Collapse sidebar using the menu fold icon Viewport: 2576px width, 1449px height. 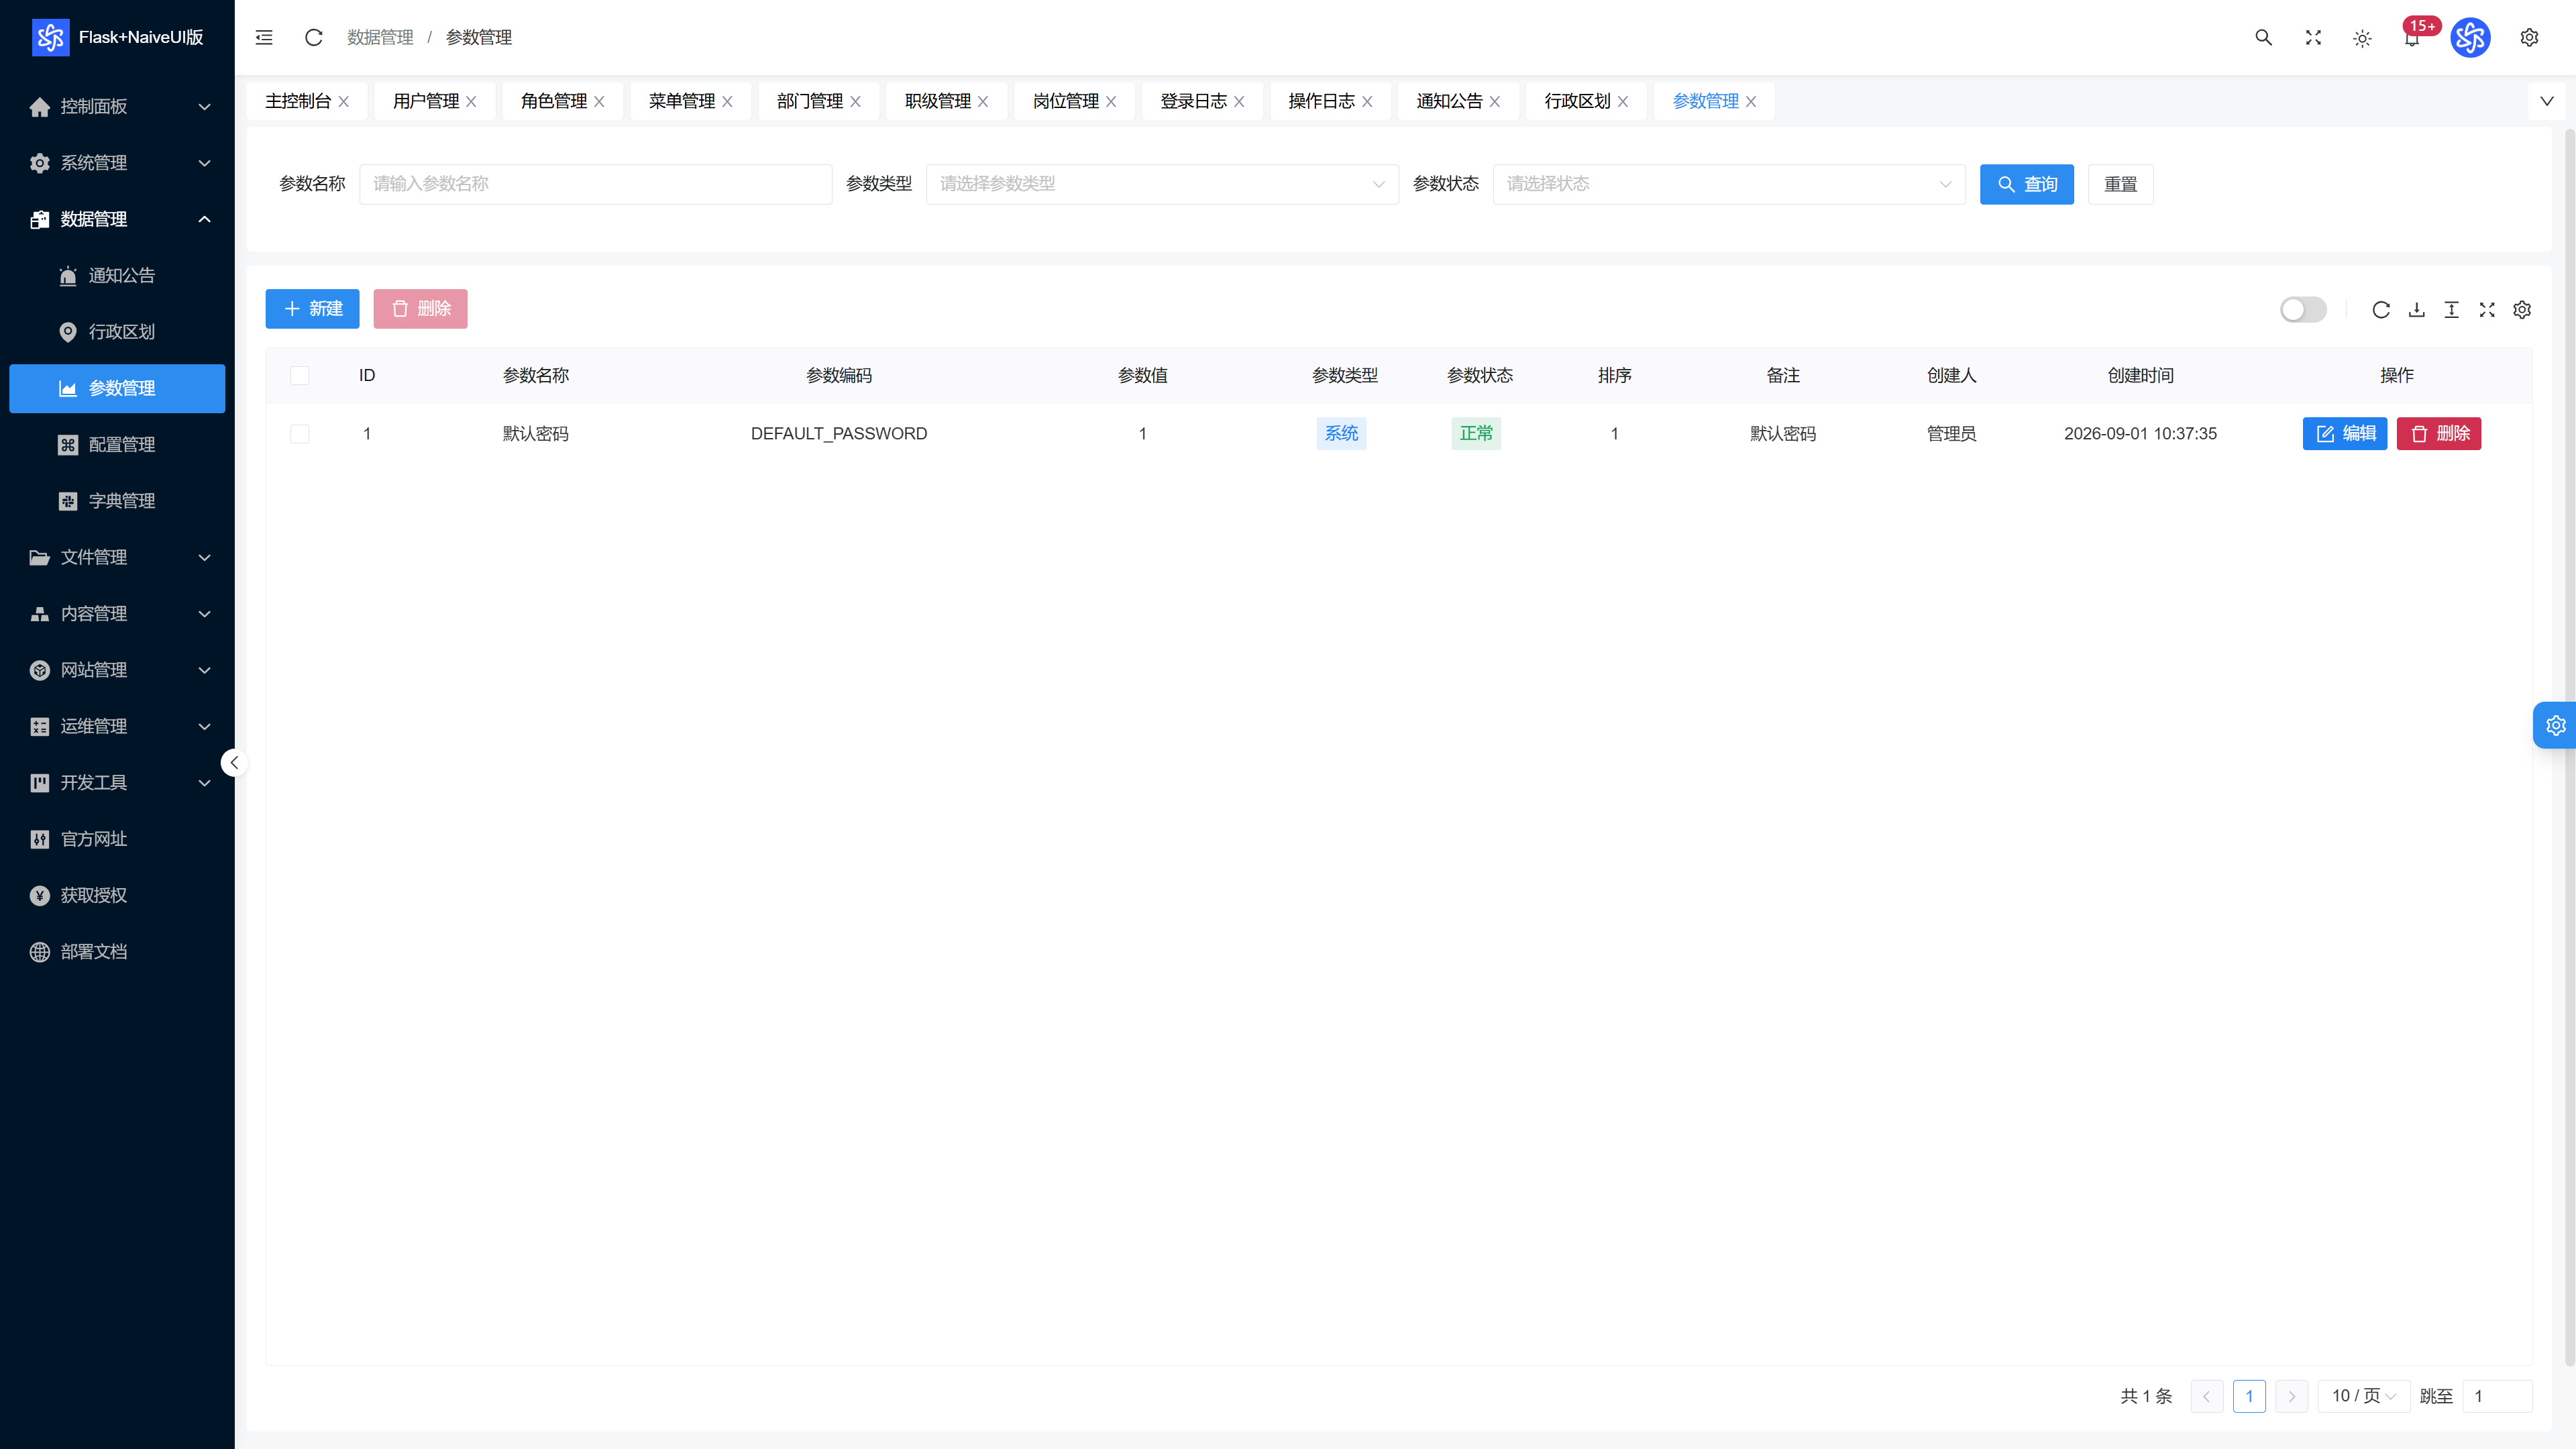point(264,37)
